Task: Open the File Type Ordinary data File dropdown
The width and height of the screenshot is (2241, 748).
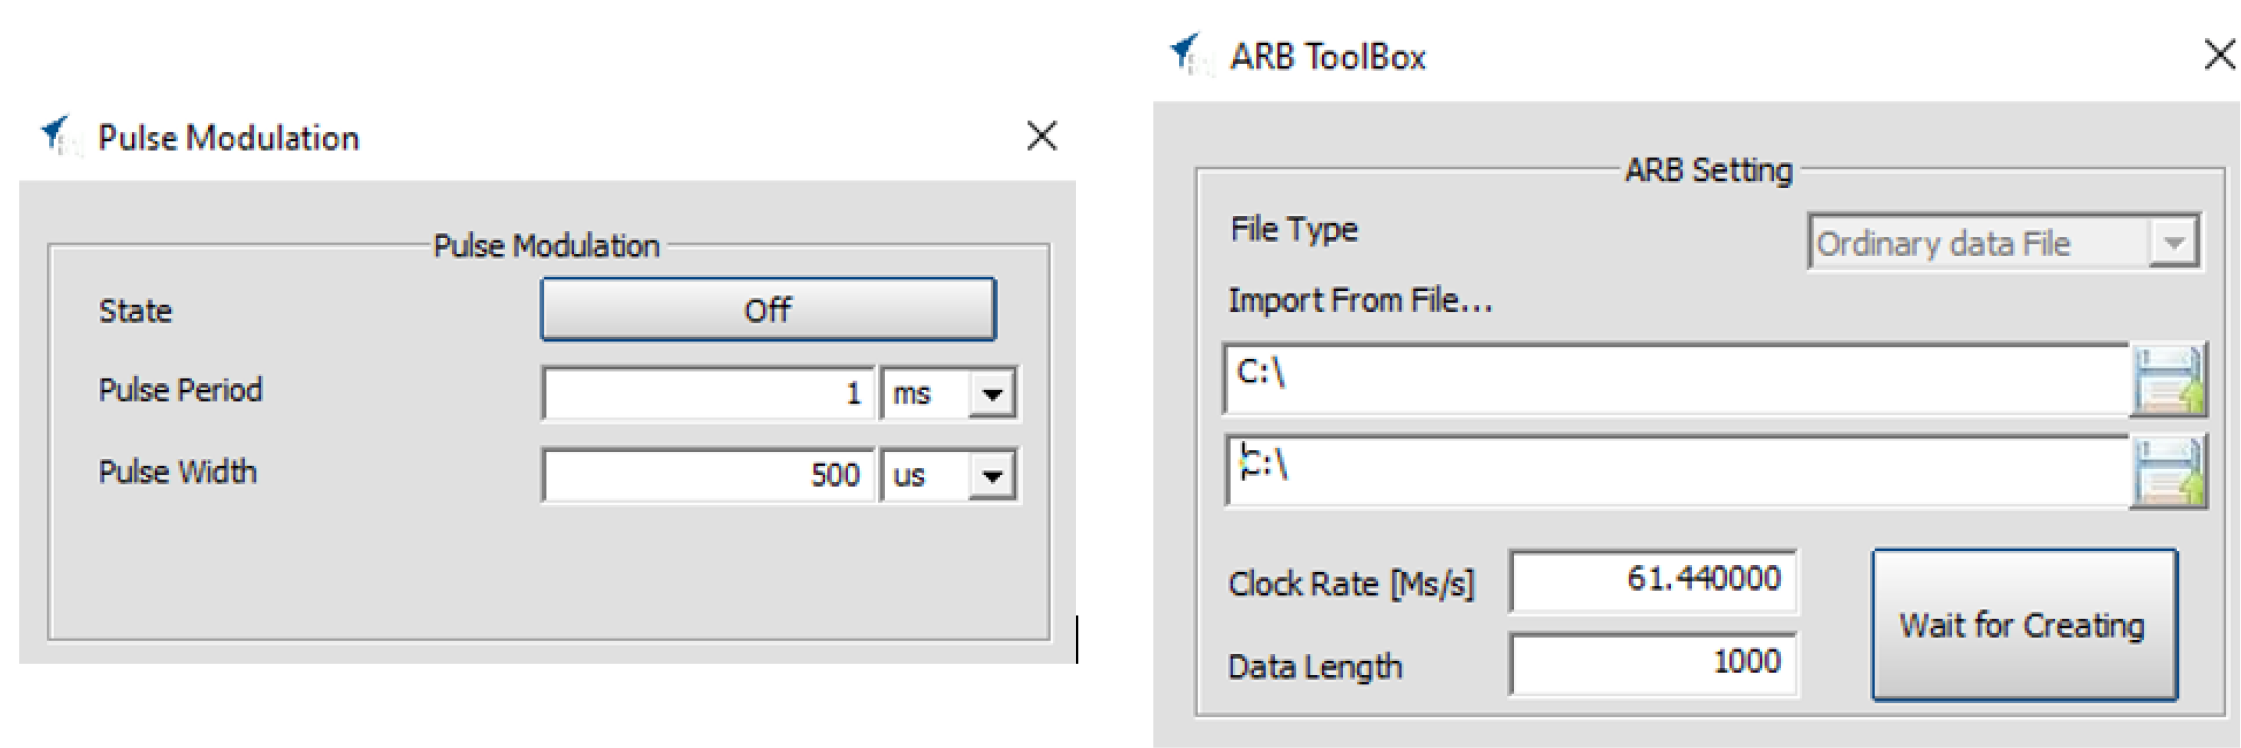Action: pyautogui.click(x=2172, y=243)
